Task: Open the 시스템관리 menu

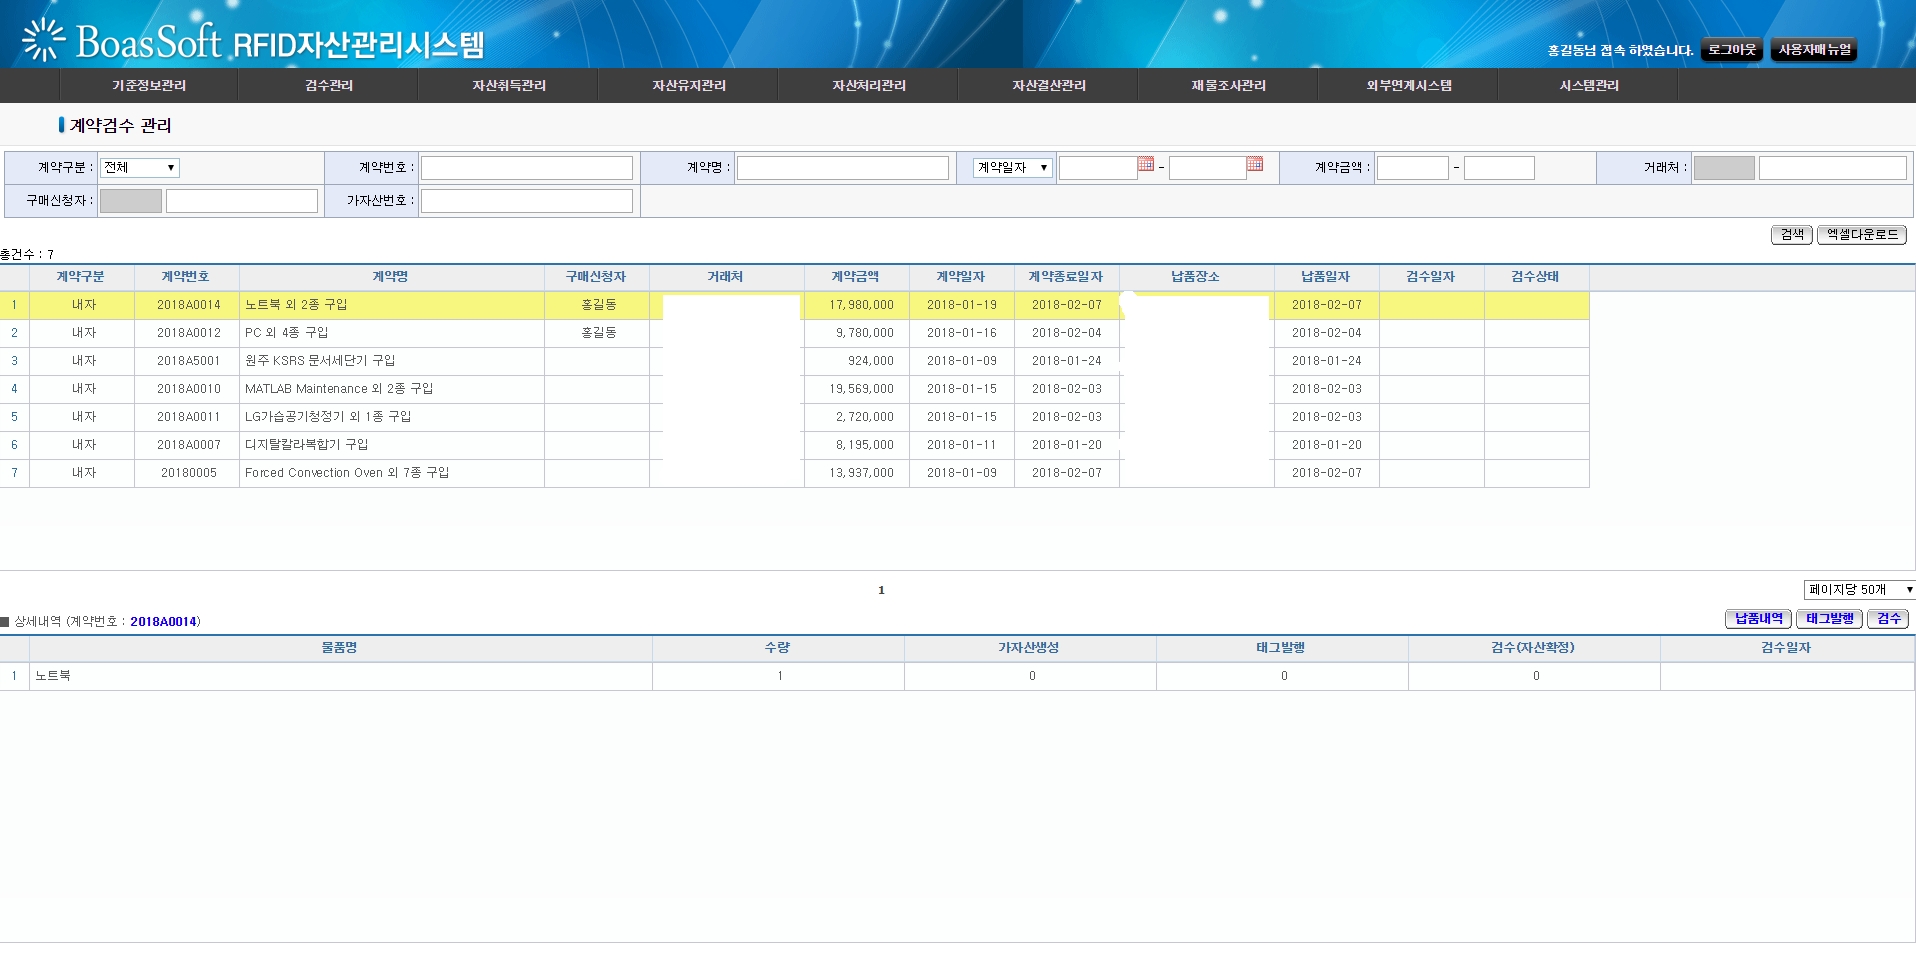Action: coord(1589,85)
